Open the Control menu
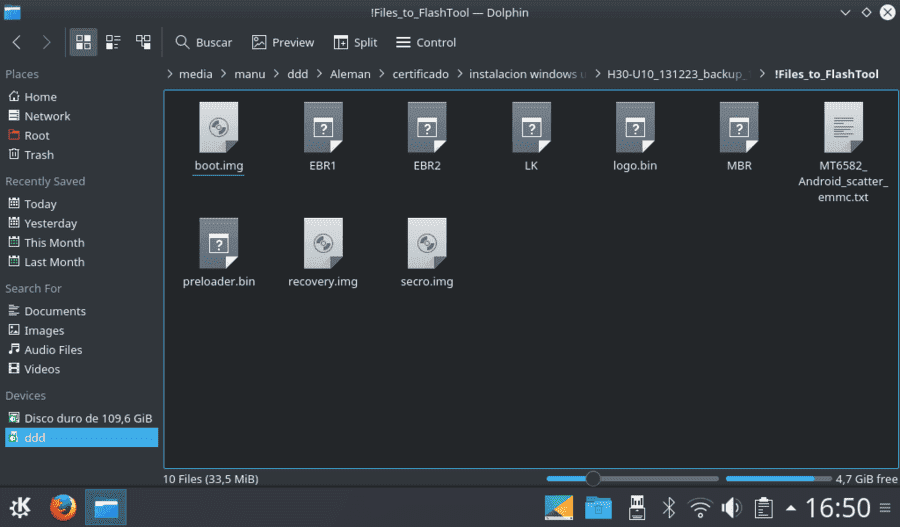The width and height of the screenshot is (900, 527). [426, 42]
